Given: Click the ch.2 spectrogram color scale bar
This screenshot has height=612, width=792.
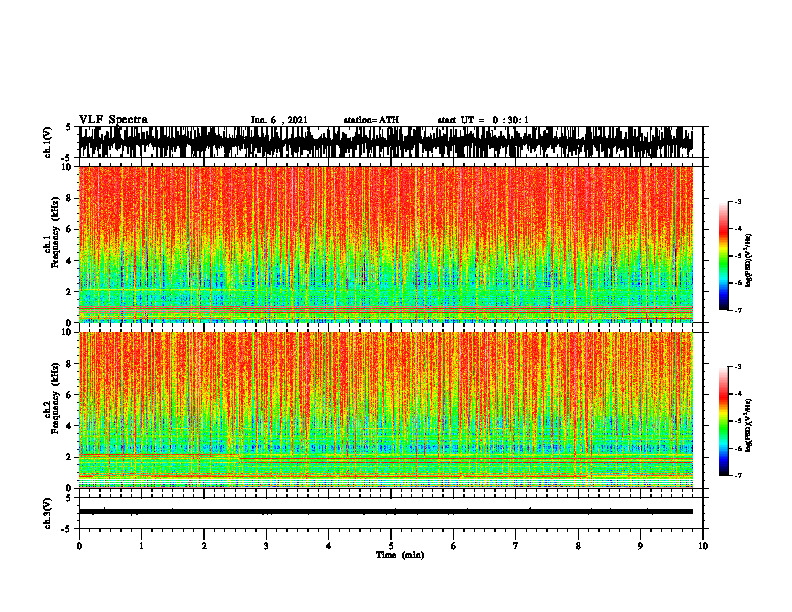Looking at the screenshot, I should pyautogui.click(x=723, y=421).
